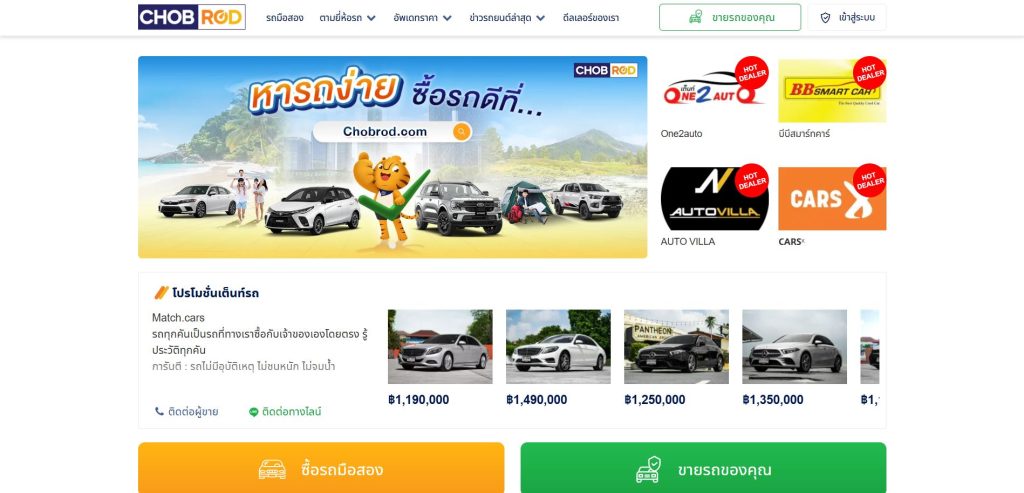Click the Match.cars seller name link
Screen dimensions: 1024x493
[178, 318]
